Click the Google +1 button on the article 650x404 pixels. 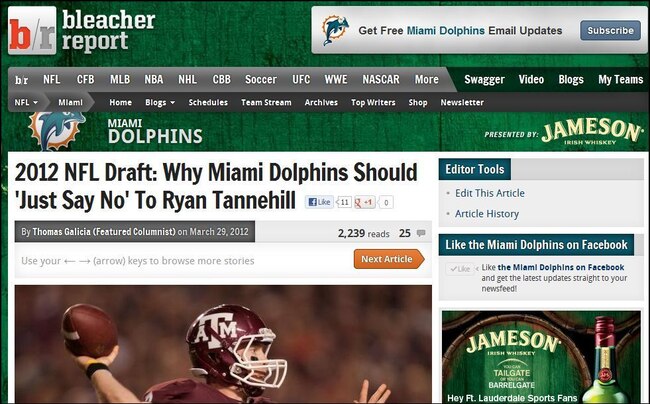tap(365, 202)
